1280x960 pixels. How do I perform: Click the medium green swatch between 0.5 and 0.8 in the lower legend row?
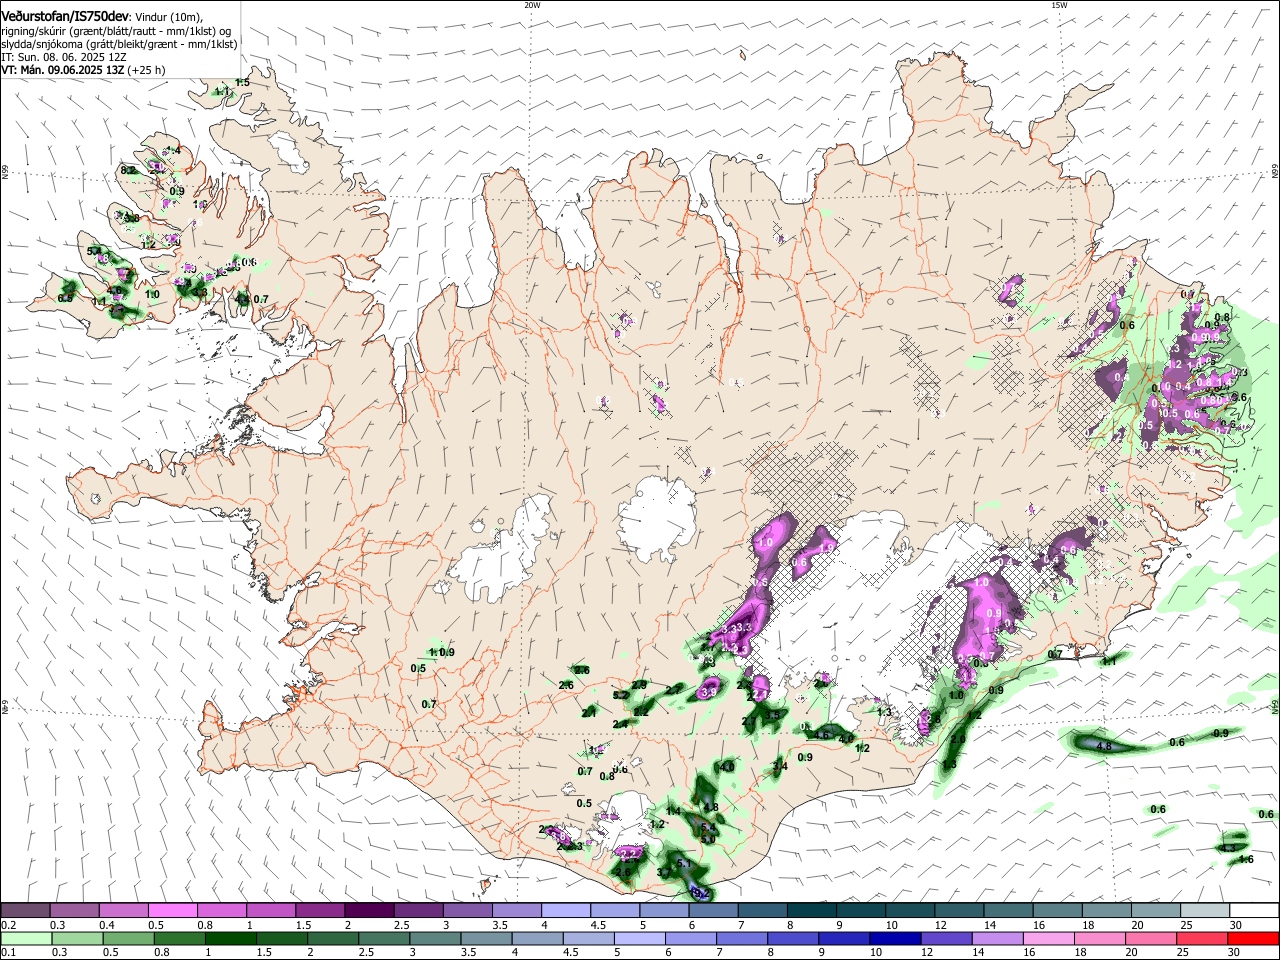coord(129,938)
